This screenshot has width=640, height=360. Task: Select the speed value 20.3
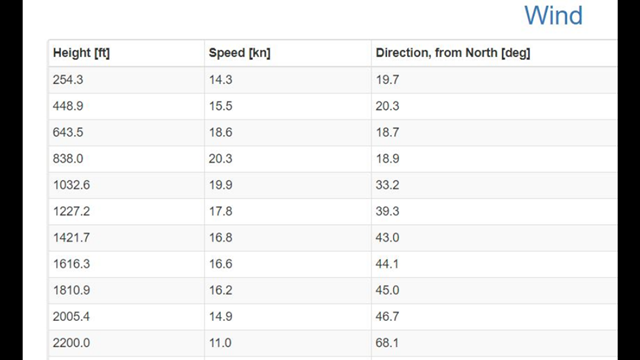click(x=220, y=159)
